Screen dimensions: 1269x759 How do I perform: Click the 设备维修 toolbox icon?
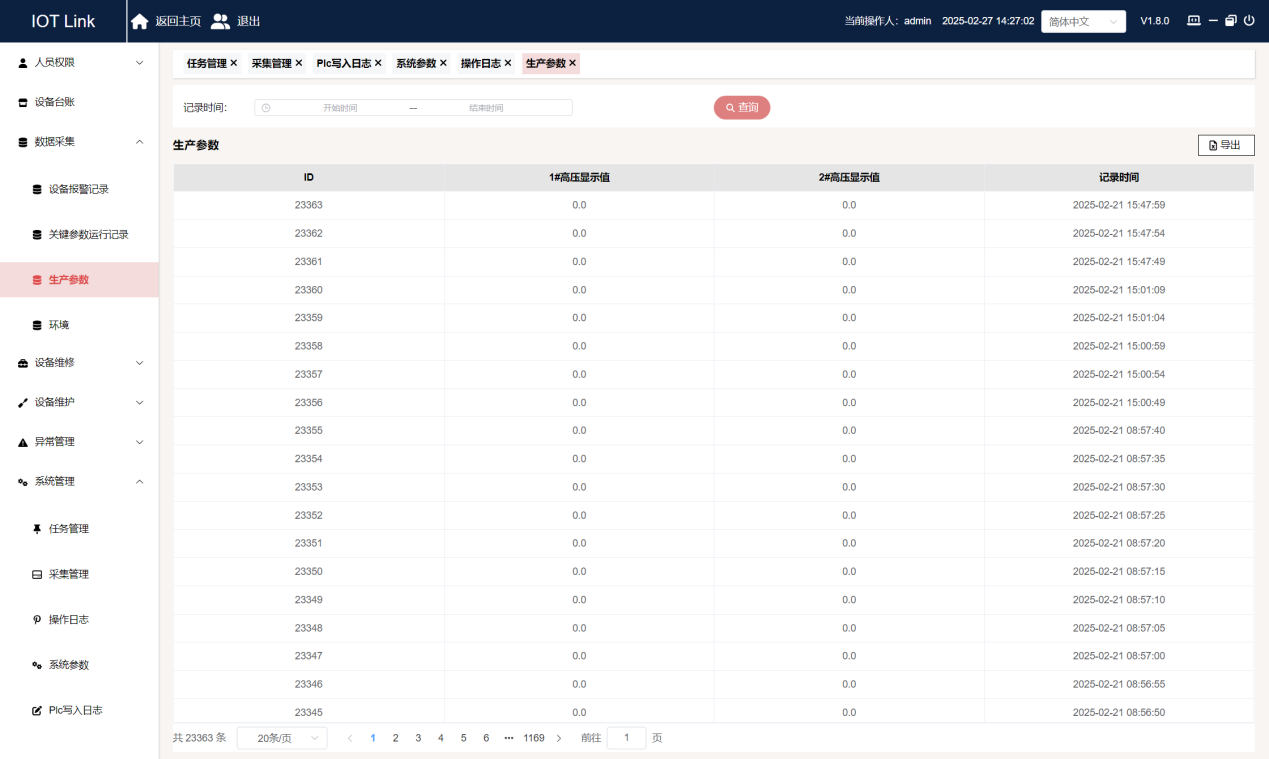tap(23, 363)
